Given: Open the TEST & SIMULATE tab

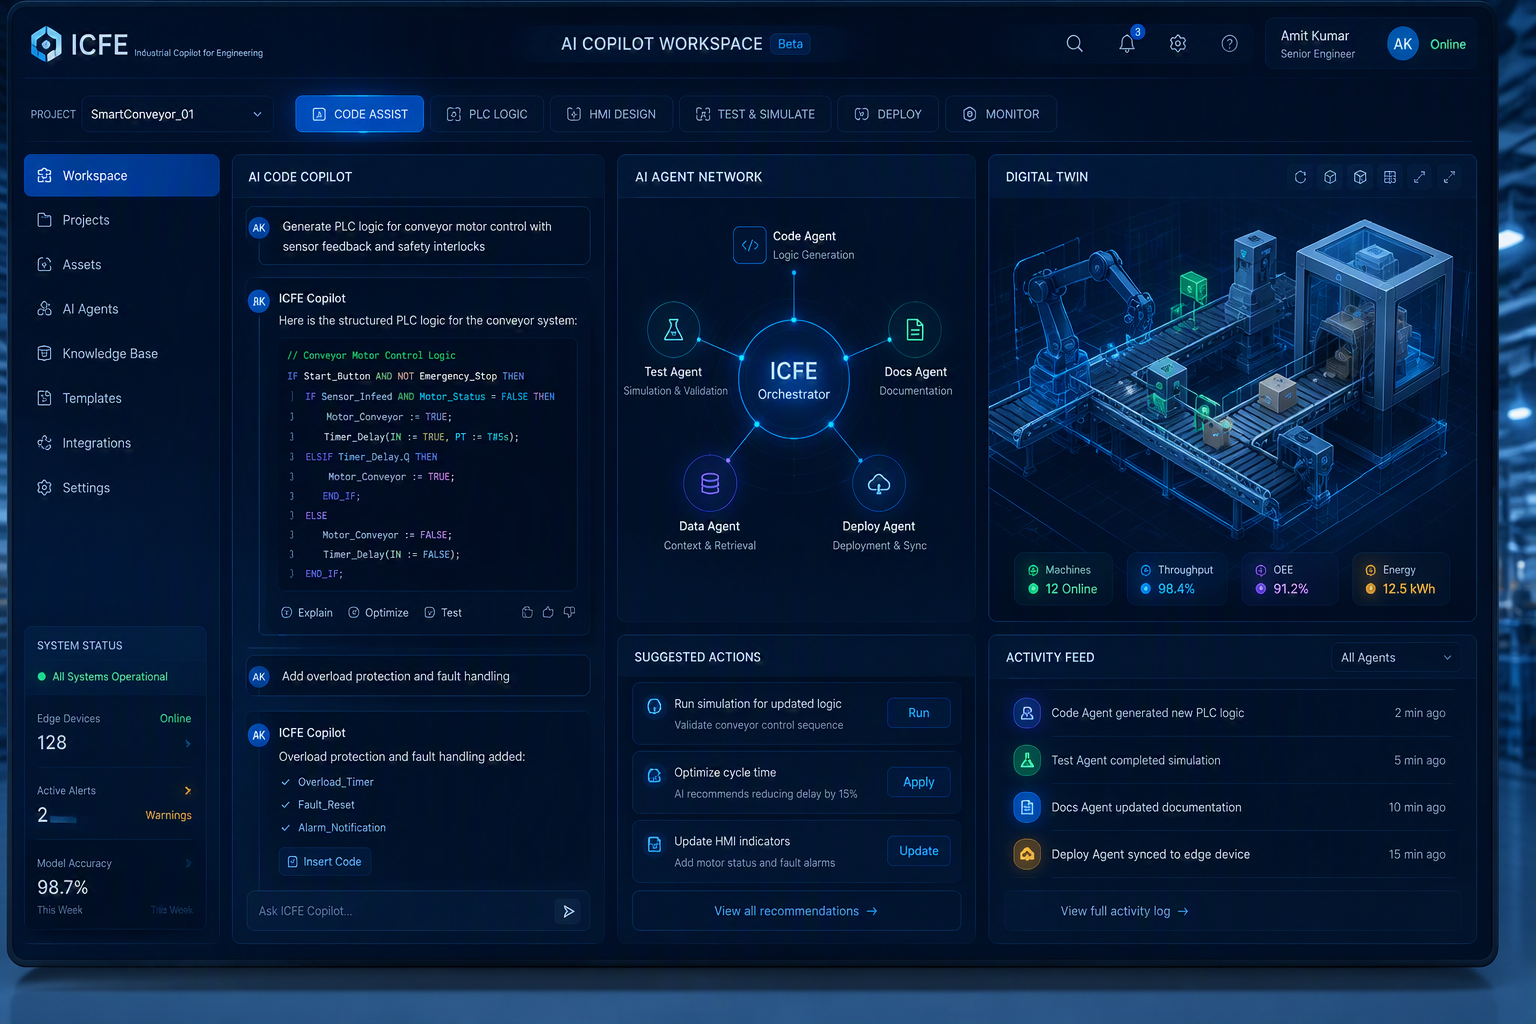Looking at the screenshot, I should (x=755, y=114).
